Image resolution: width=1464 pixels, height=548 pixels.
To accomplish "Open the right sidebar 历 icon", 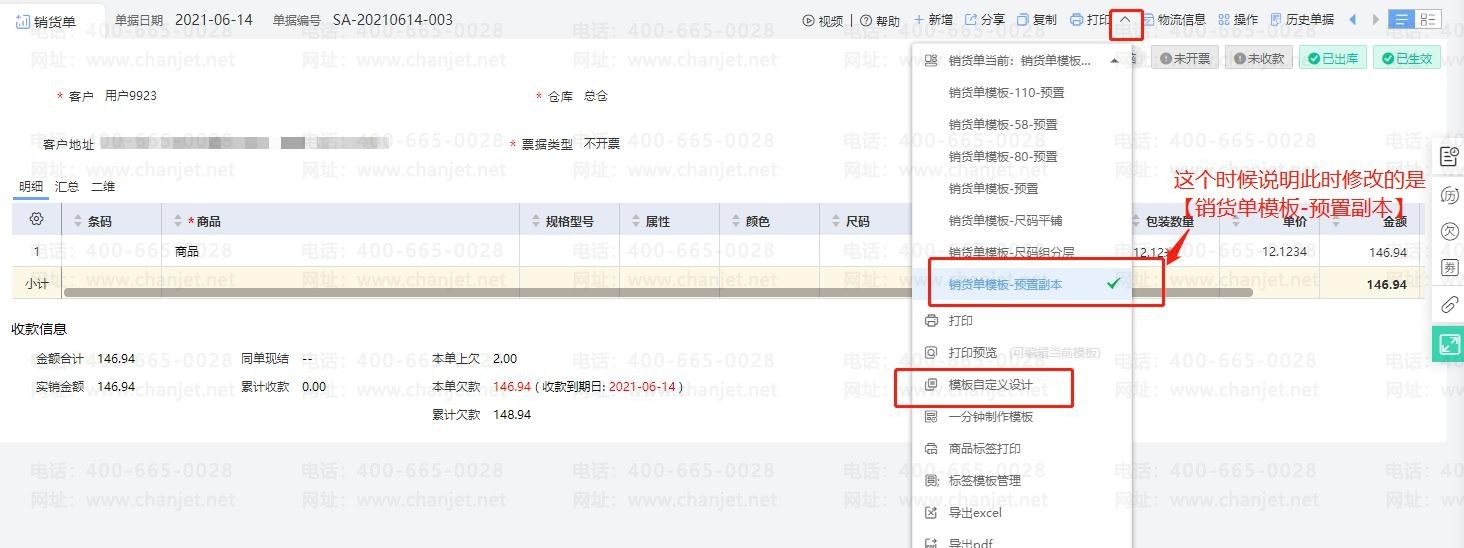I will coord(1449,195).
